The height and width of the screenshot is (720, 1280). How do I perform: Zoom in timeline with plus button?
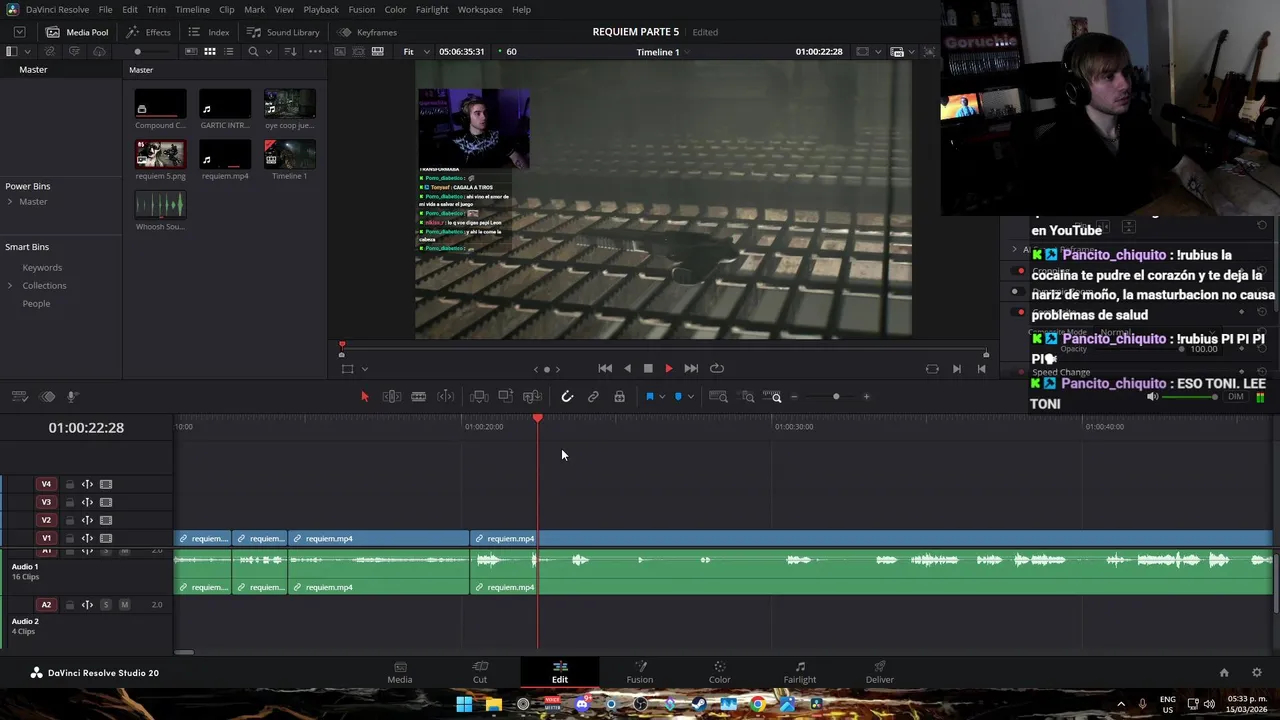866,397
